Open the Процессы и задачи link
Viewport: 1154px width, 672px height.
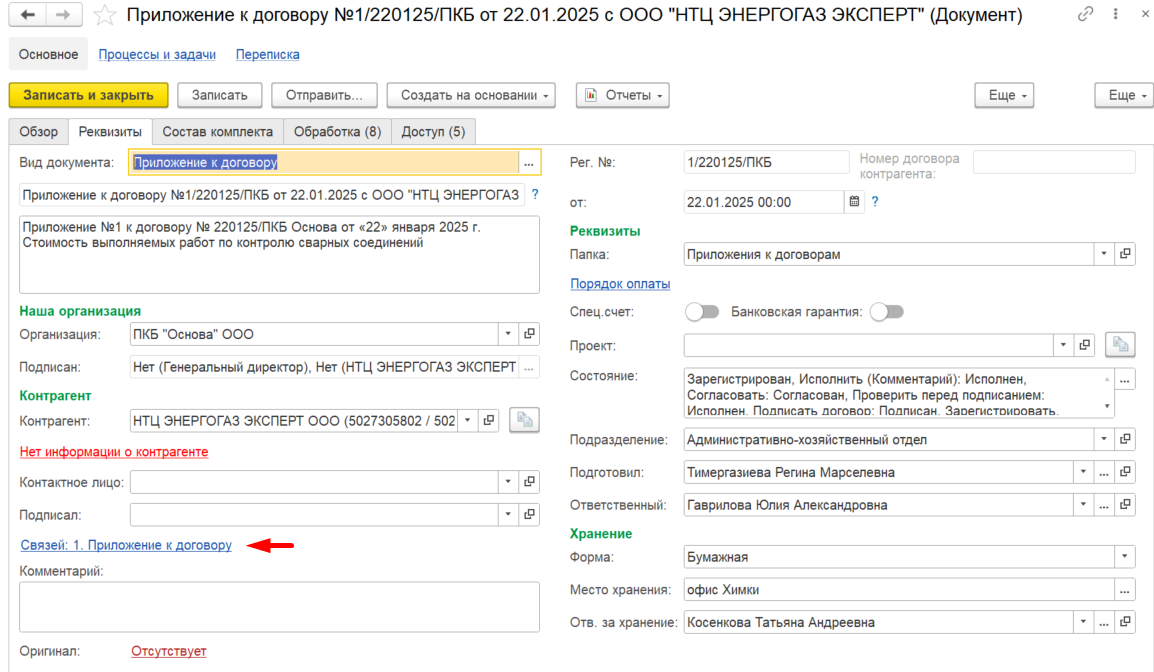(157, 54)
